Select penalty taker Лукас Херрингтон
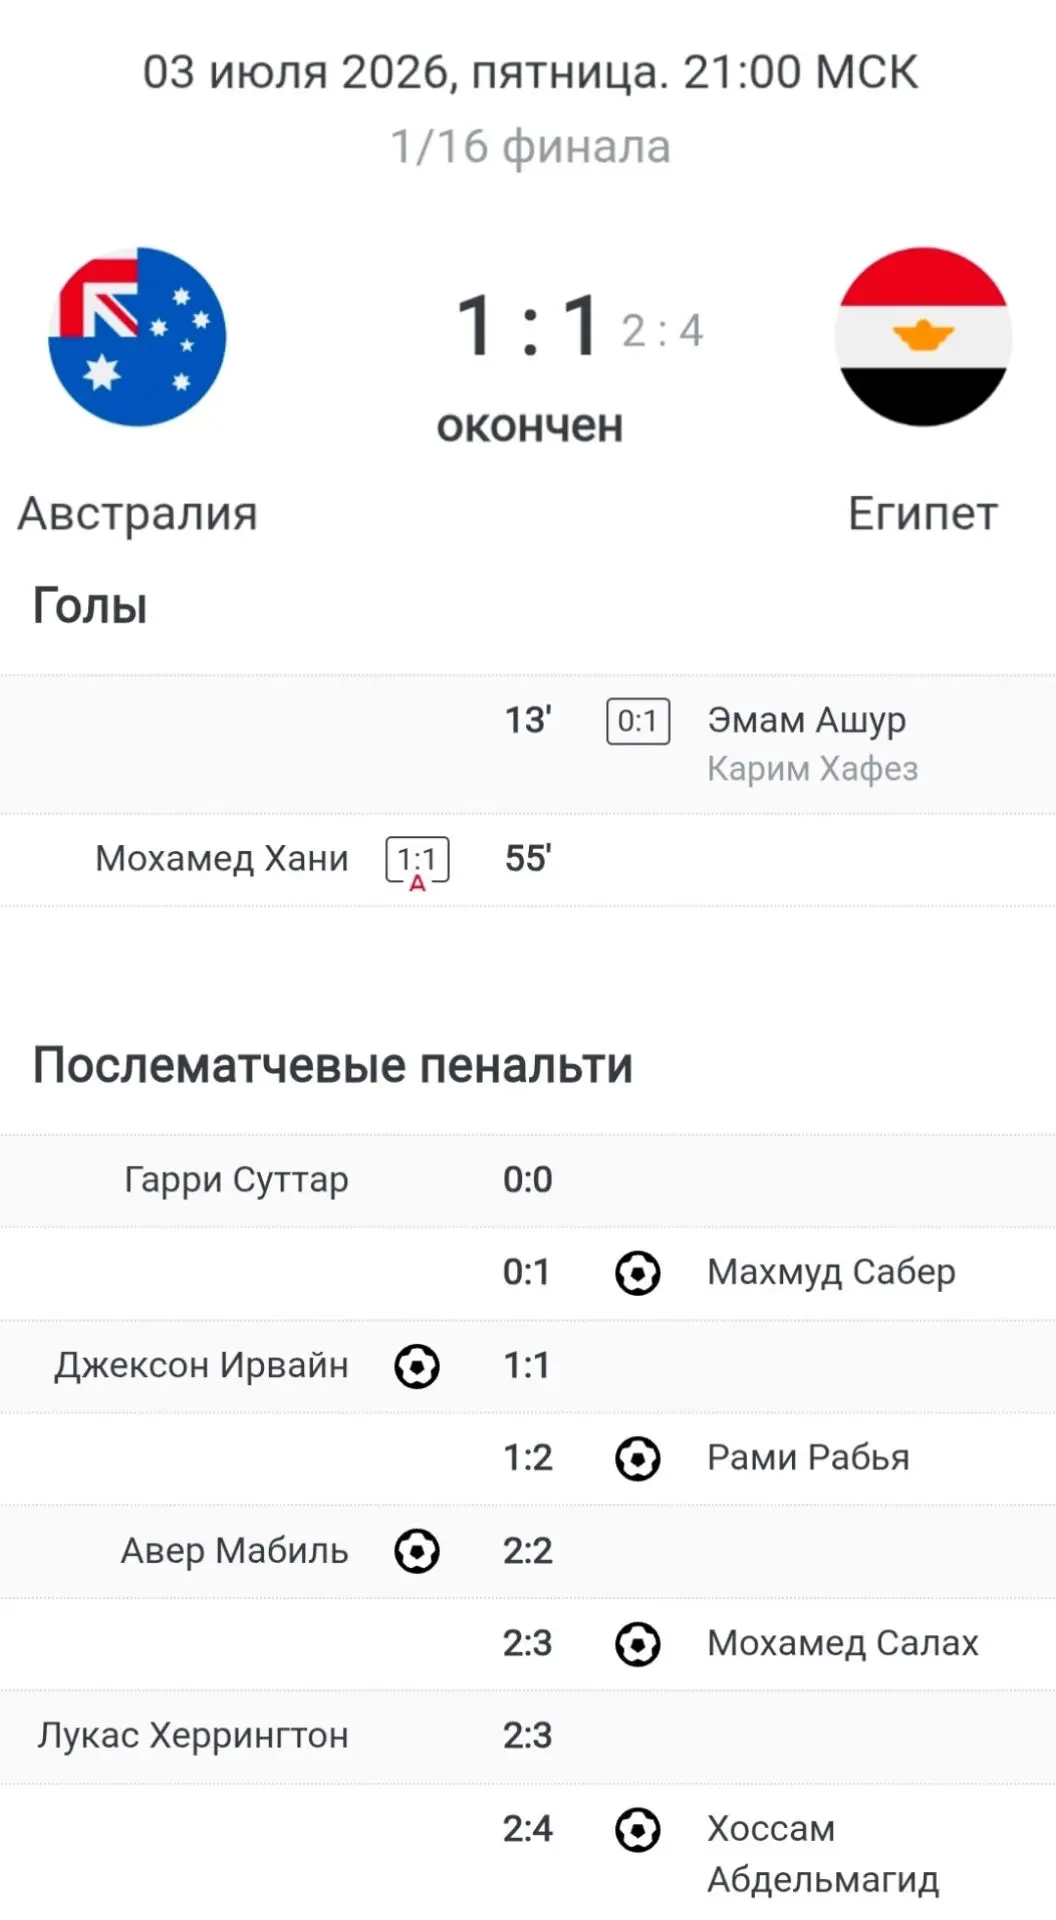 (x=193, y=1736)
